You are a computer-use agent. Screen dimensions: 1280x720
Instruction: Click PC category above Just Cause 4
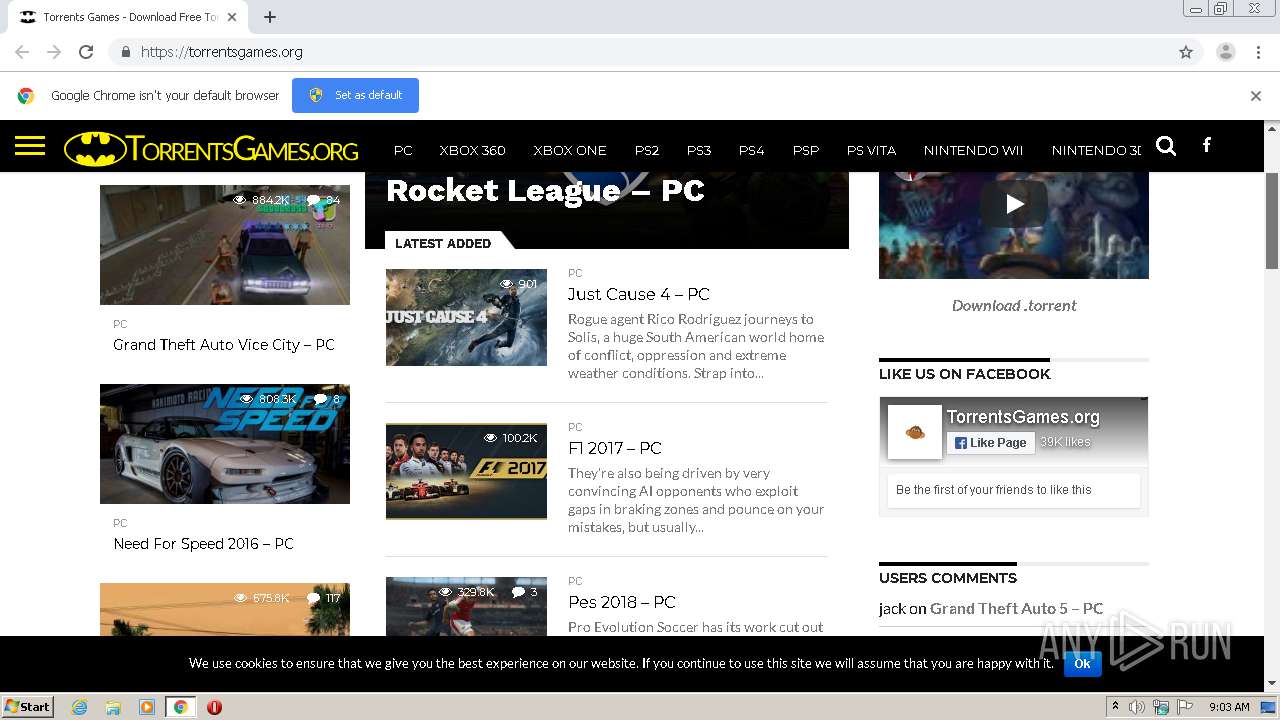[x=575, y=273]
